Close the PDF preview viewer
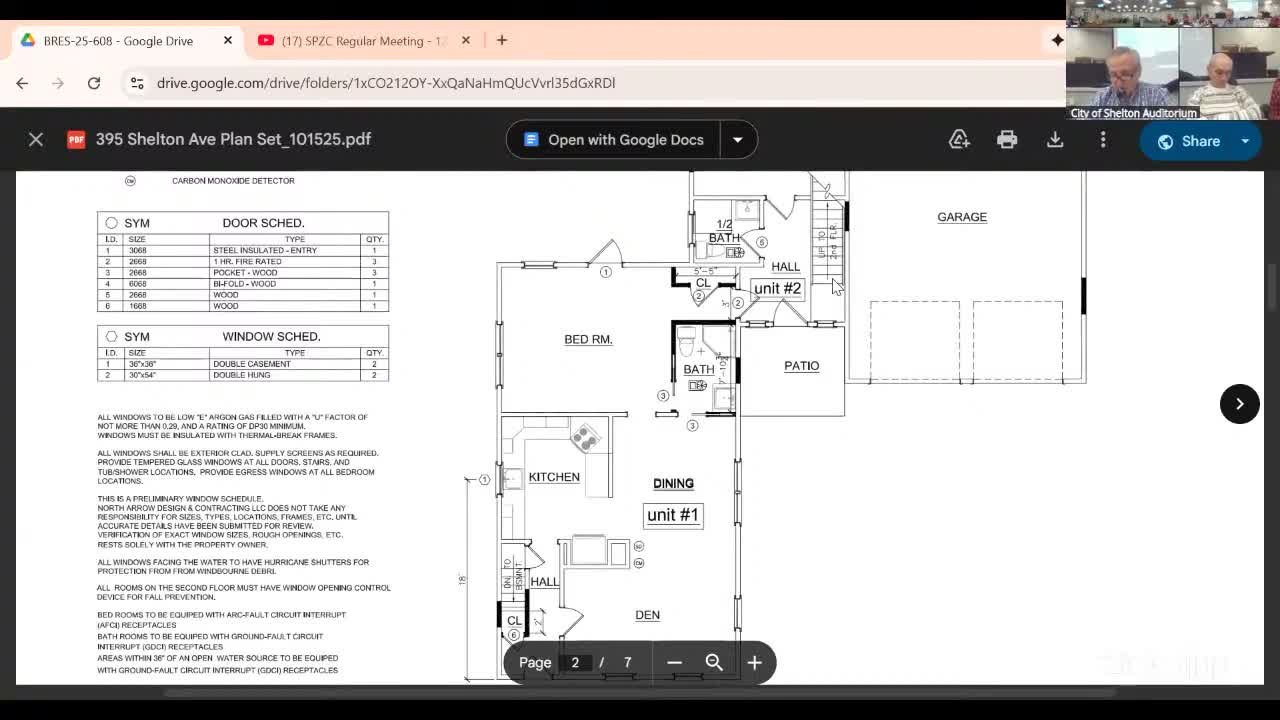This screenshot has width=1280, height=720. click(x=36, y=139)
